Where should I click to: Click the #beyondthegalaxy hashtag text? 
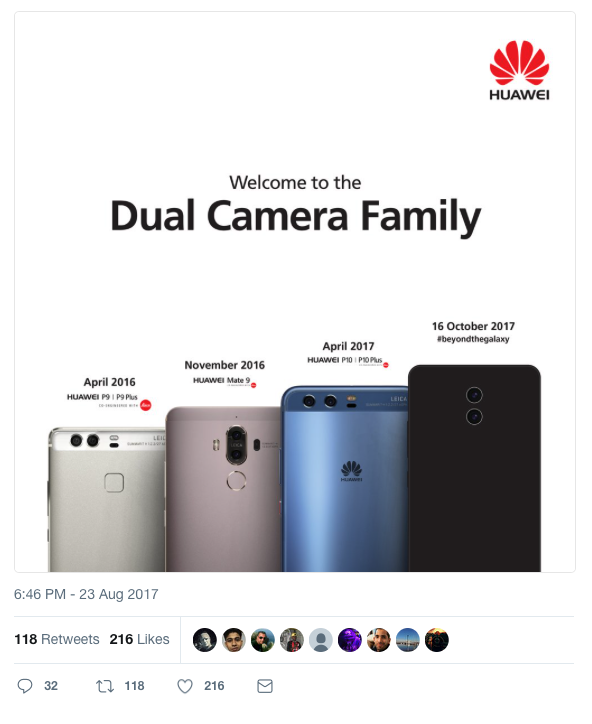[473, 339]
